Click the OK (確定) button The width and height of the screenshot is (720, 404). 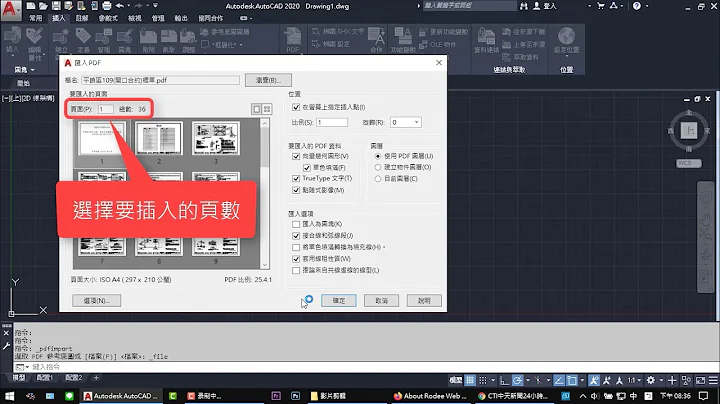338,301
